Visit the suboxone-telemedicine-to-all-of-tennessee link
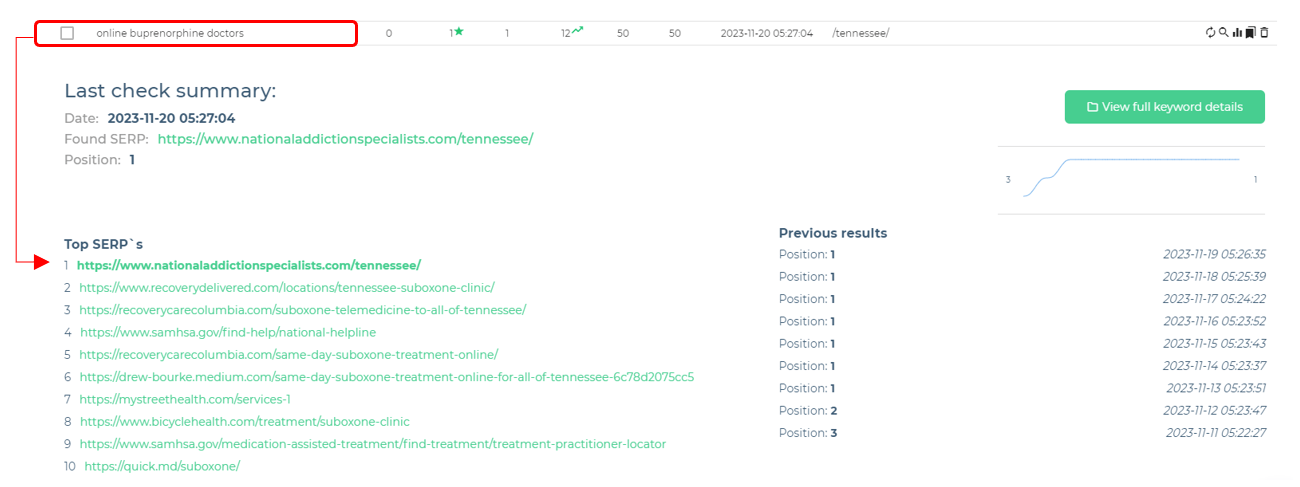 (302, 310)
